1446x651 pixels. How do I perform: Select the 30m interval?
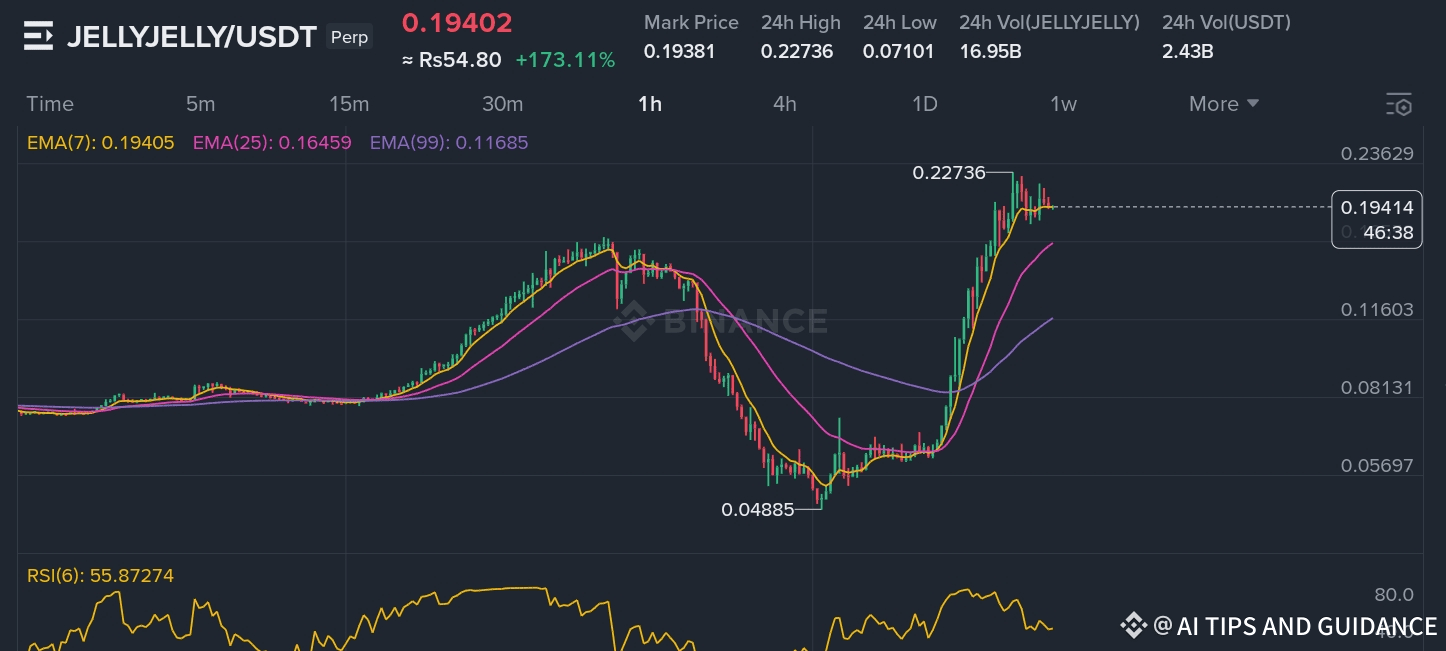[x=502, y=104]
